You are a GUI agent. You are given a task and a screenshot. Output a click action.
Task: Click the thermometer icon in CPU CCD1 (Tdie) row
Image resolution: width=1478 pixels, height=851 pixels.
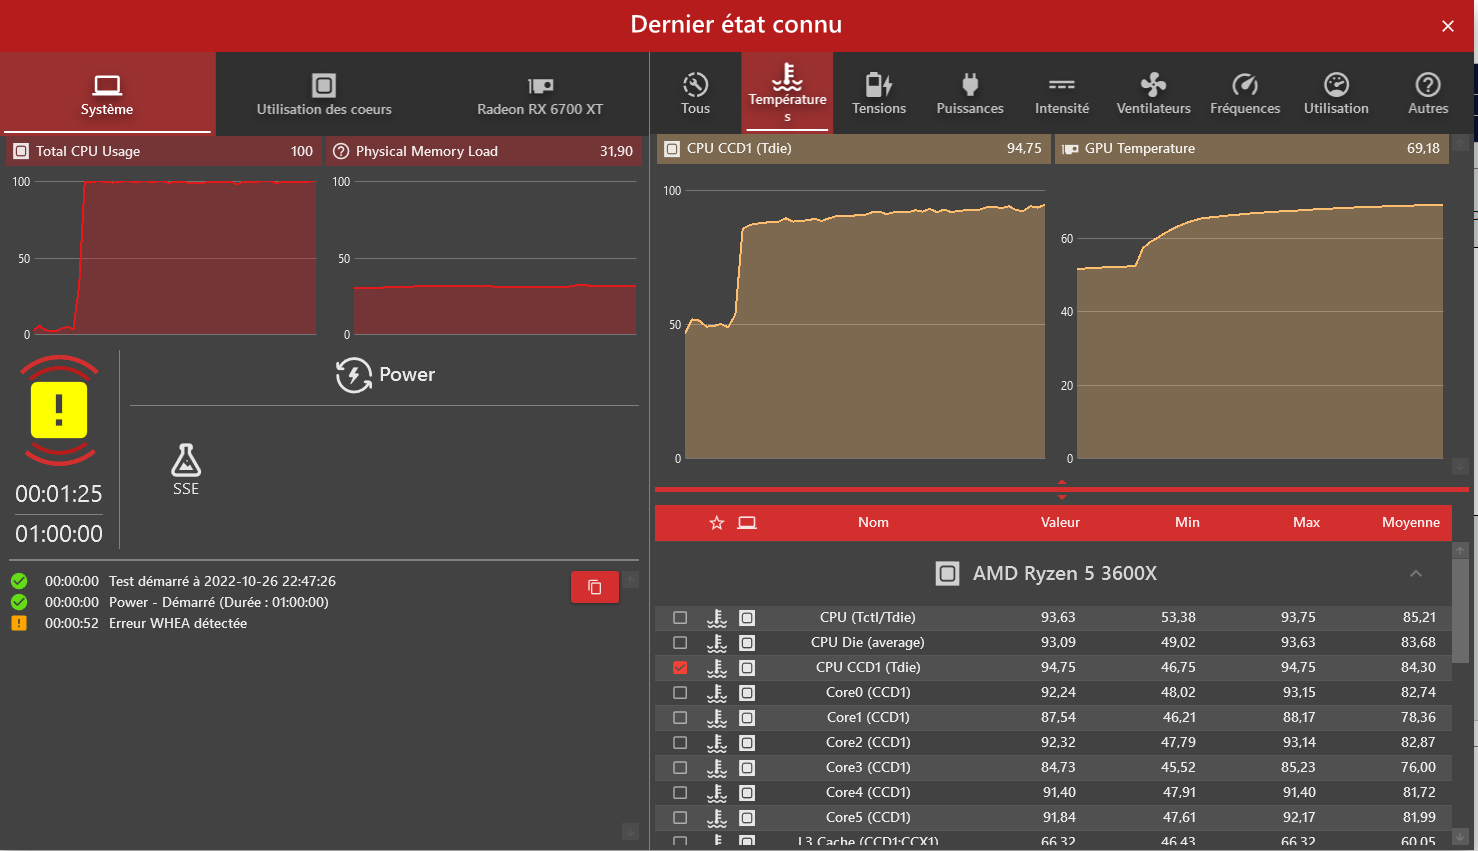(717, 668)
